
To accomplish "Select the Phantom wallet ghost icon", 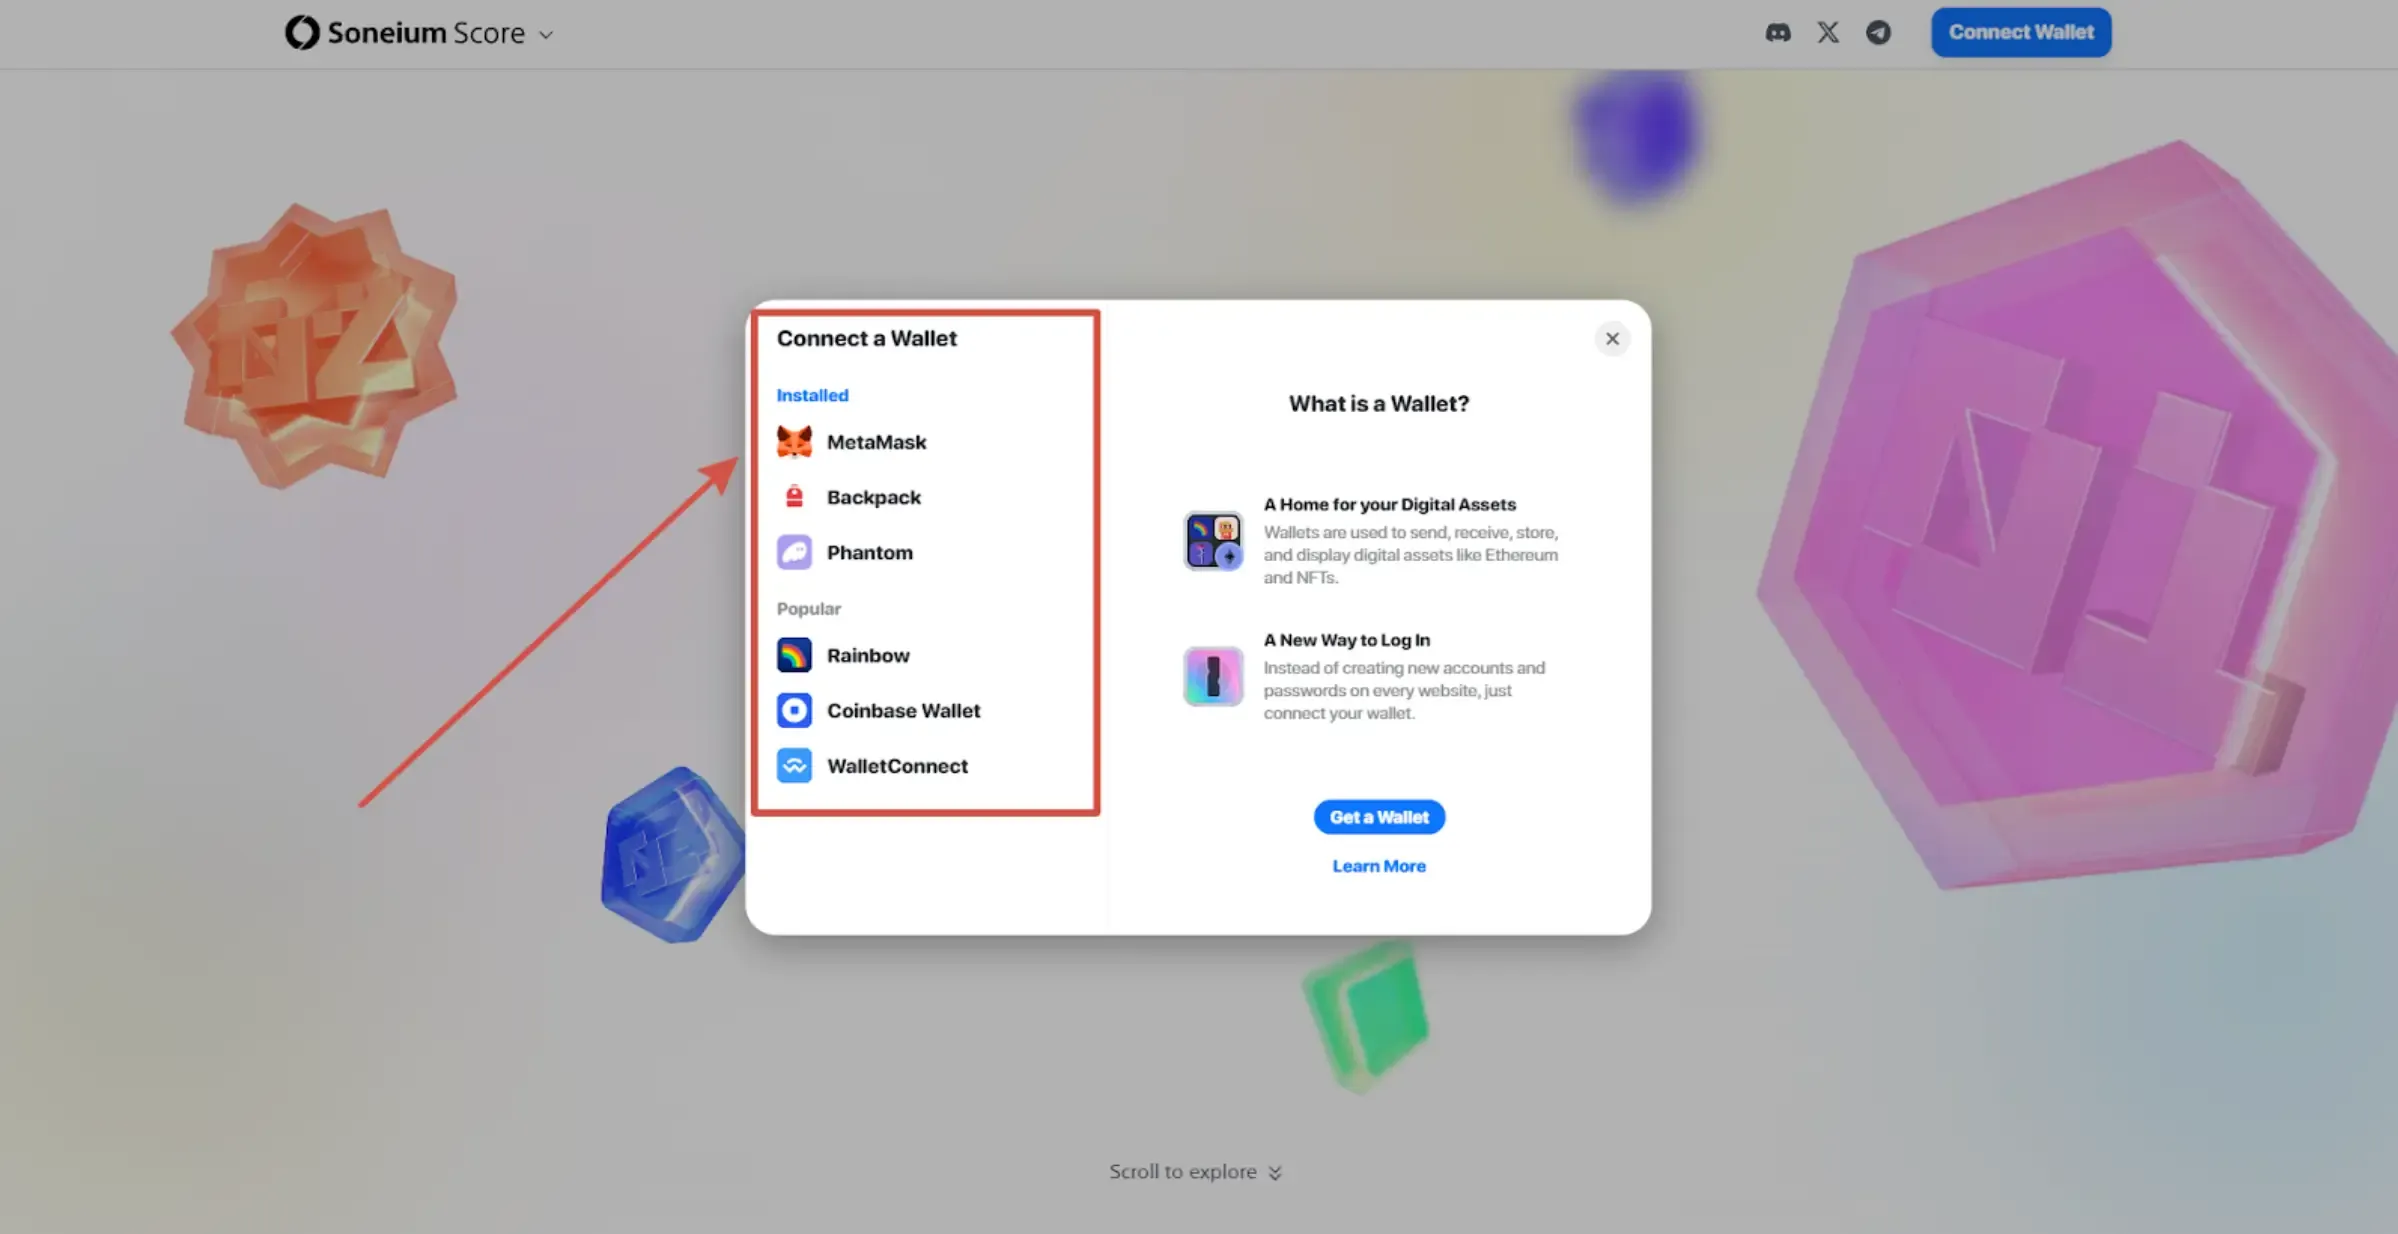I will (x=793, y=551).
